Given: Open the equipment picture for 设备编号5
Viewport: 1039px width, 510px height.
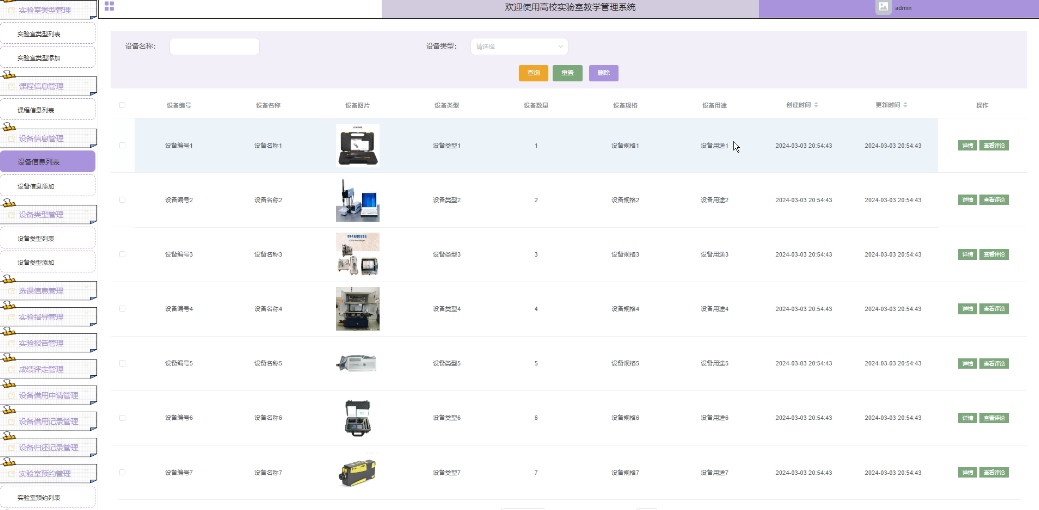Looking at the screenshot, I should tap(358, 363).
